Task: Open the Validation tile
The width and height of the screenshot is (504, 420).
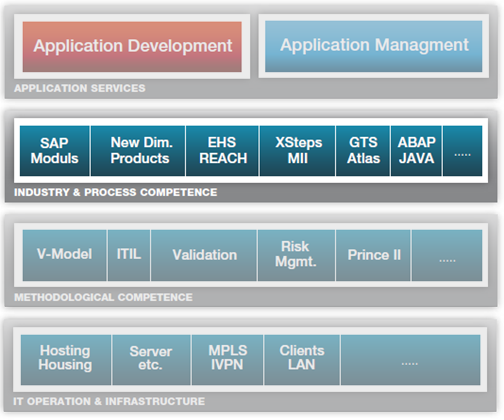Action: pyautogui.click(x=204, y=255)
